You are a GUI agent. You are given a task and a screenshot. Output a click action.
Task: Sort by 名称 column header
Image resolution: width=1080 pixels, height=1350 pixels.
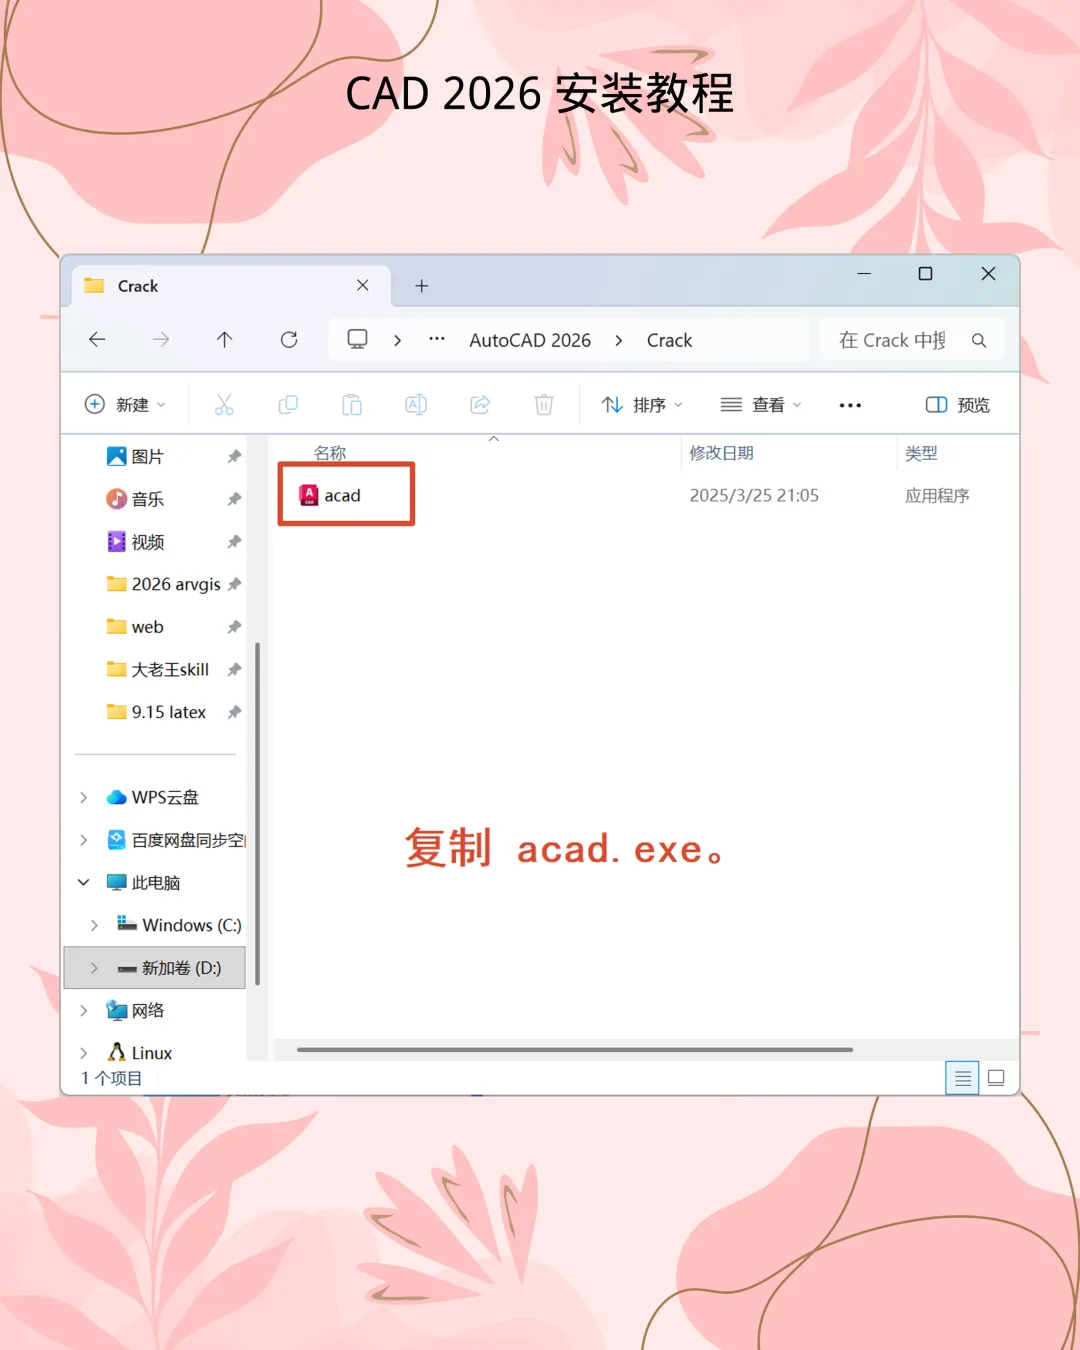point(330,453)
